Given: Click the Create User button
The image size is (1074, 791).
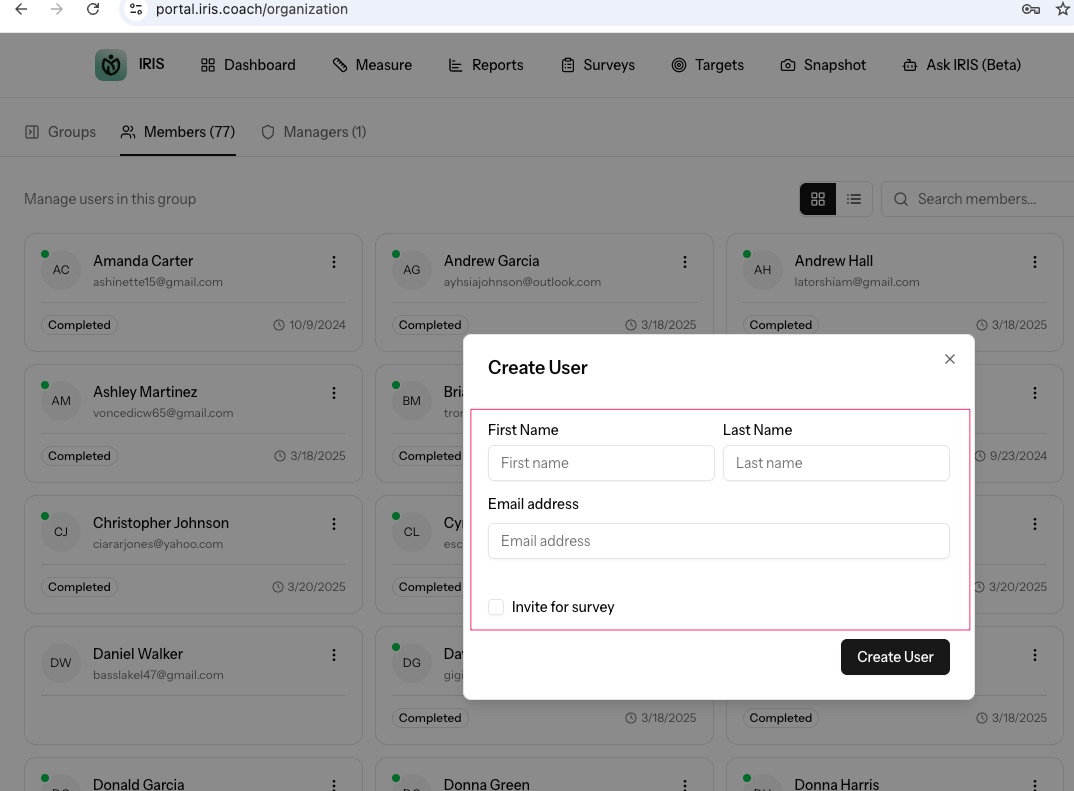Looking at the screenshot, I should click(895, 657).
